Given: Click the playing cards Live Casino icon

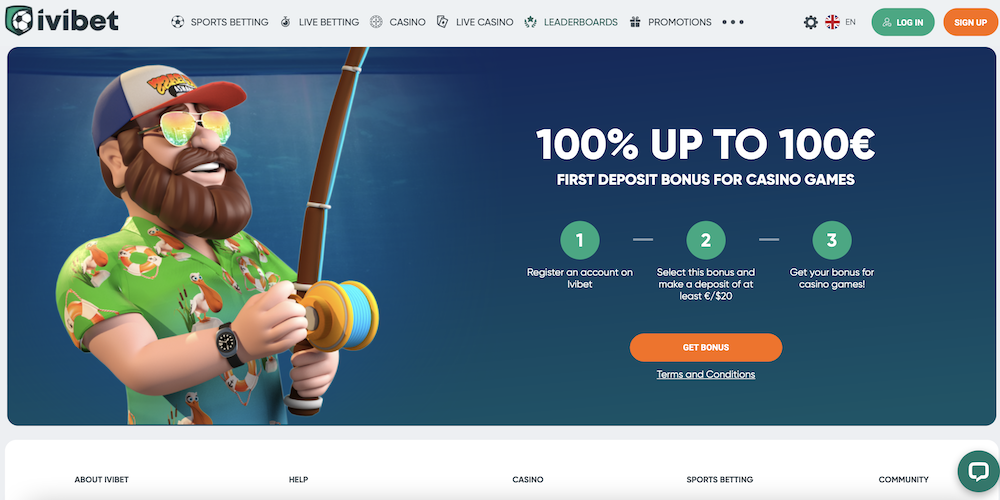Looking at the screenshot, I should [442, 22].
